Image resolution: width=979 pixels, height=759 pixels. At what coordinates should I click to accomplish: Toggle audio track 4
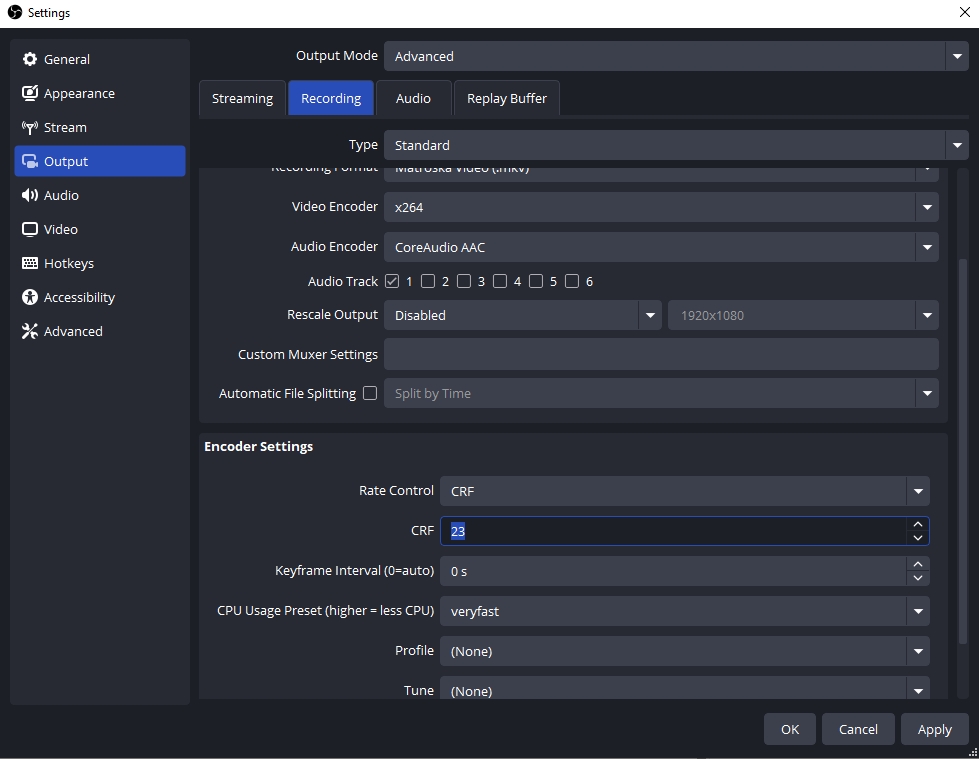(x=500, y=282)
